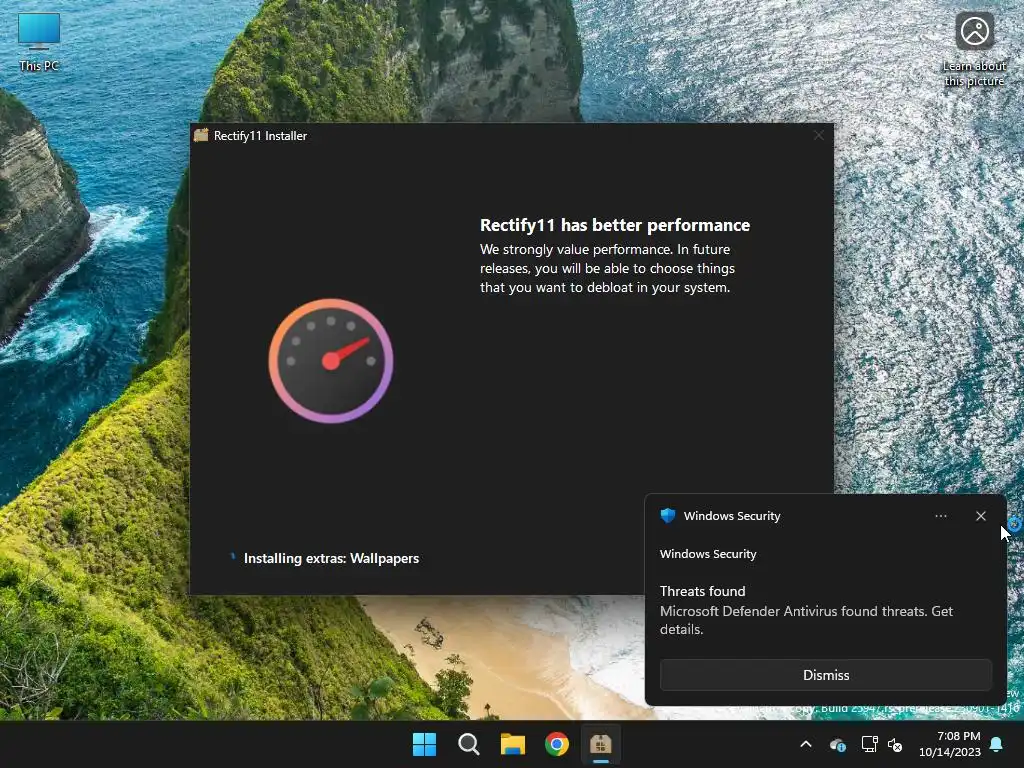This screenshot has width=1024, height=768.
Task: Click the Threats found heading
Action: pyautogui.click(x=702, y=591)
